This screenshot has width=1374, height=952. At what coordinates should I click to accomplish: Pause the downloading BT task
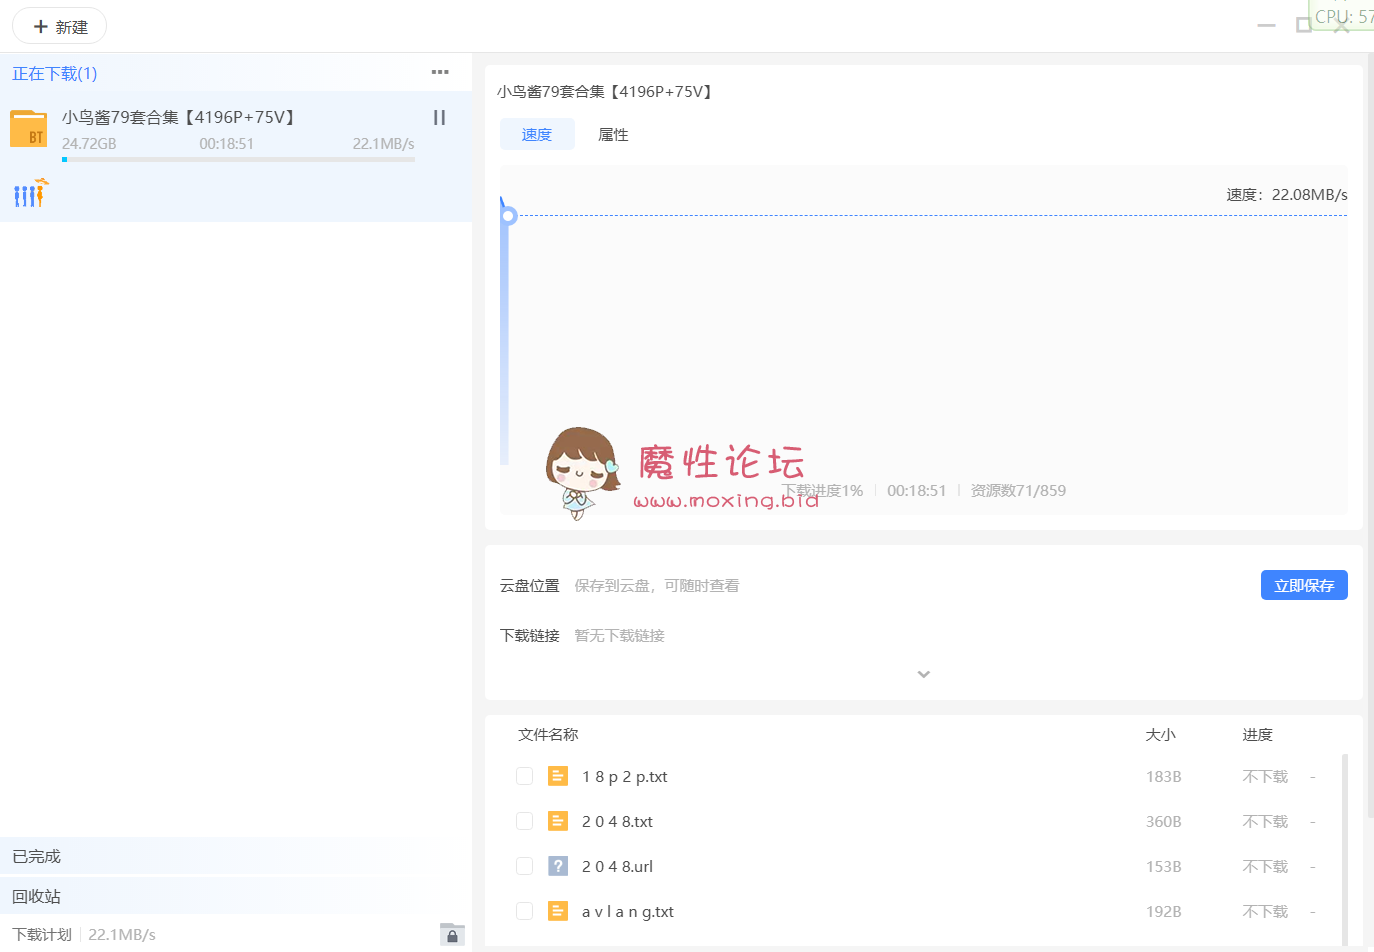tap(439, 118)
